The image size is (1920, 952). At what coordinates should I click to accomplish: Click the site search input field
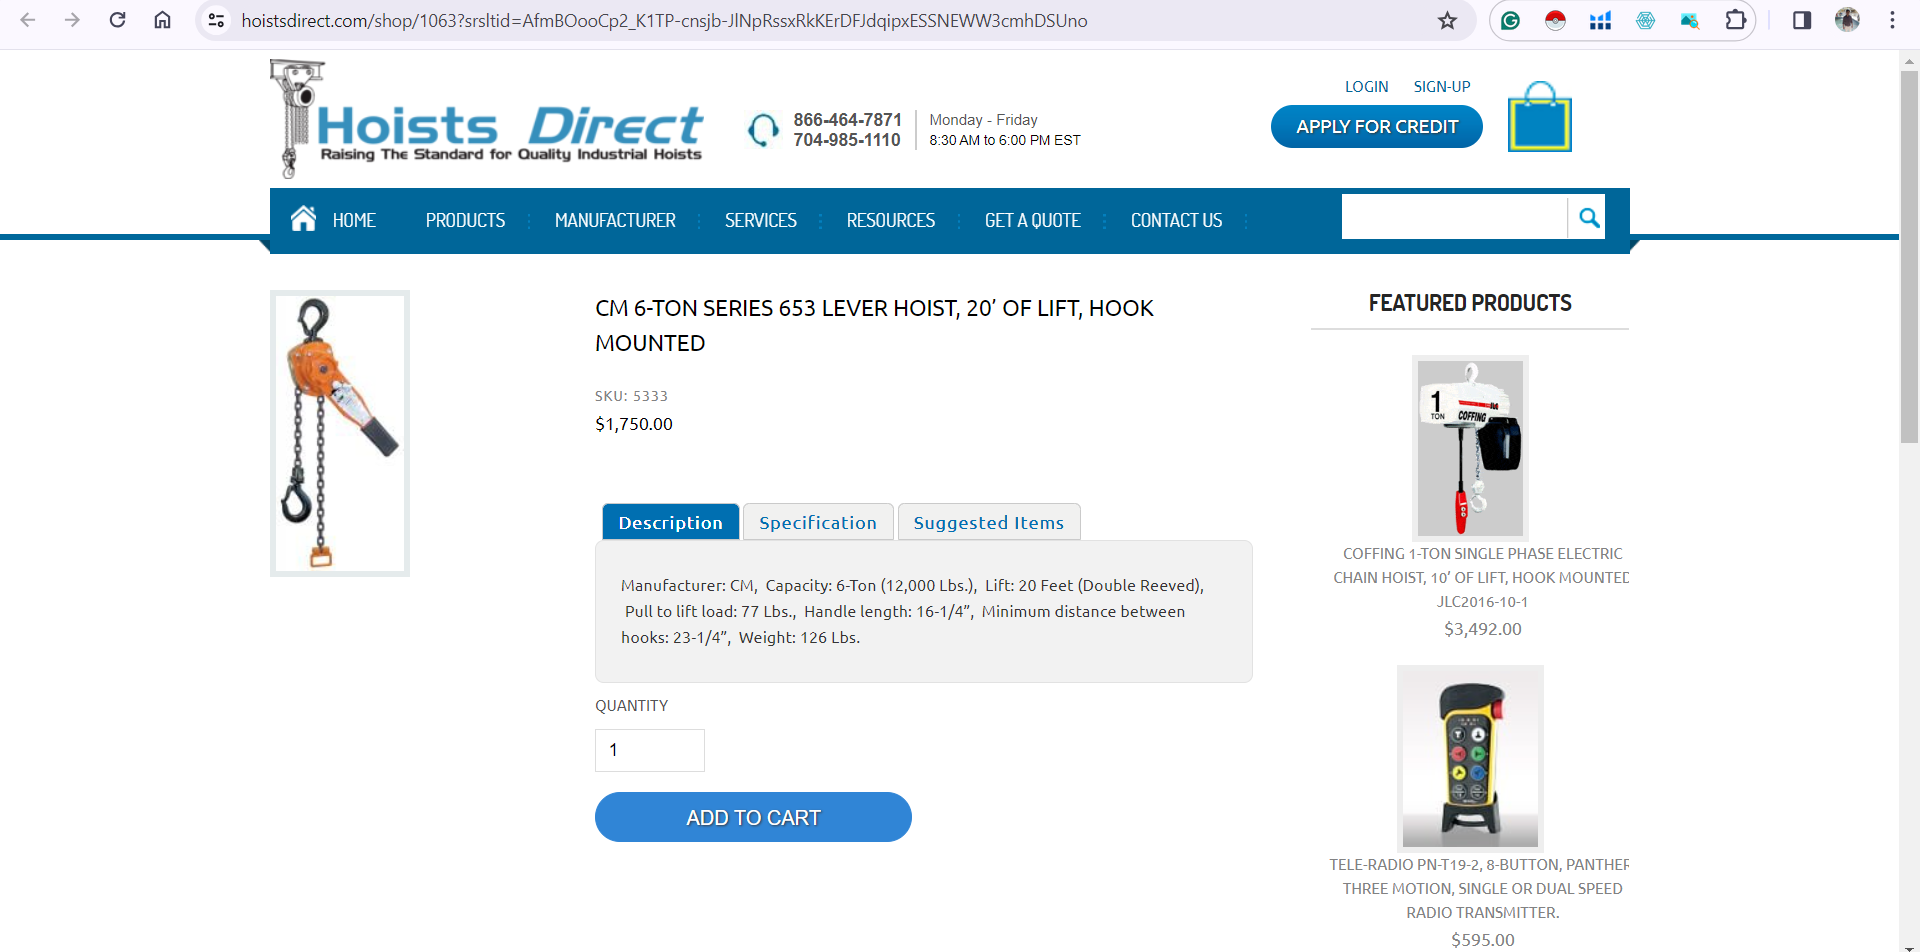(x=1454, y=217)
